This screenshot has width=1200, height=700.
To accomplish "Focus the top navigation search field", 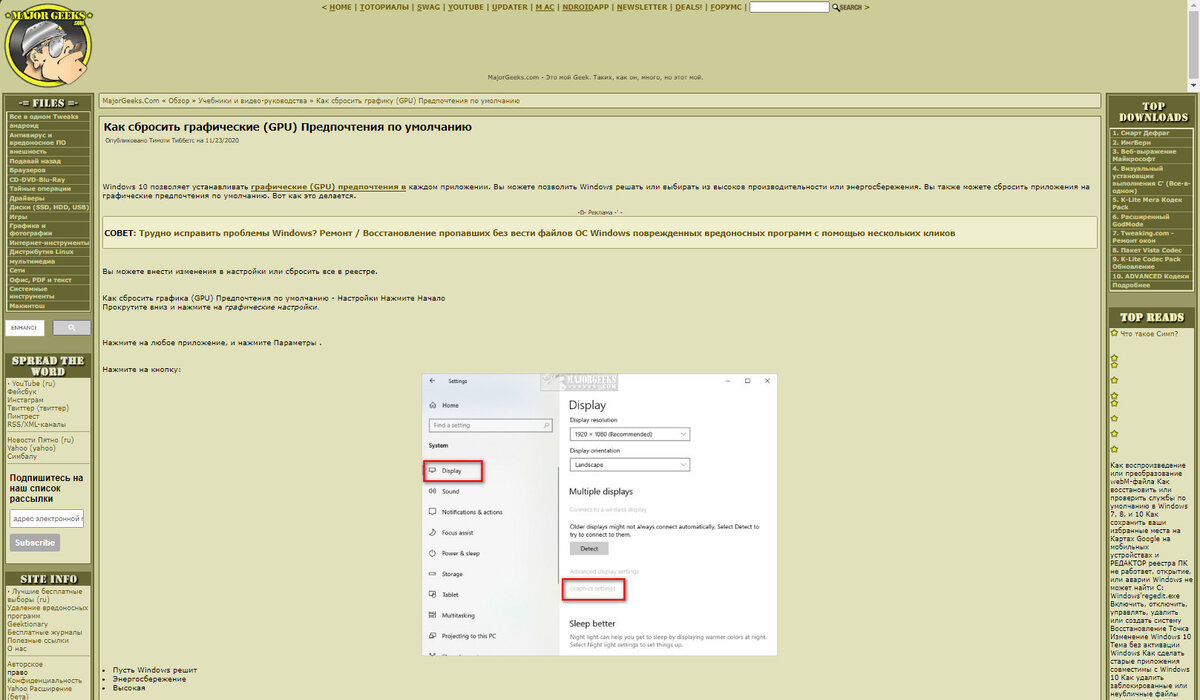I will click(789, 7).
